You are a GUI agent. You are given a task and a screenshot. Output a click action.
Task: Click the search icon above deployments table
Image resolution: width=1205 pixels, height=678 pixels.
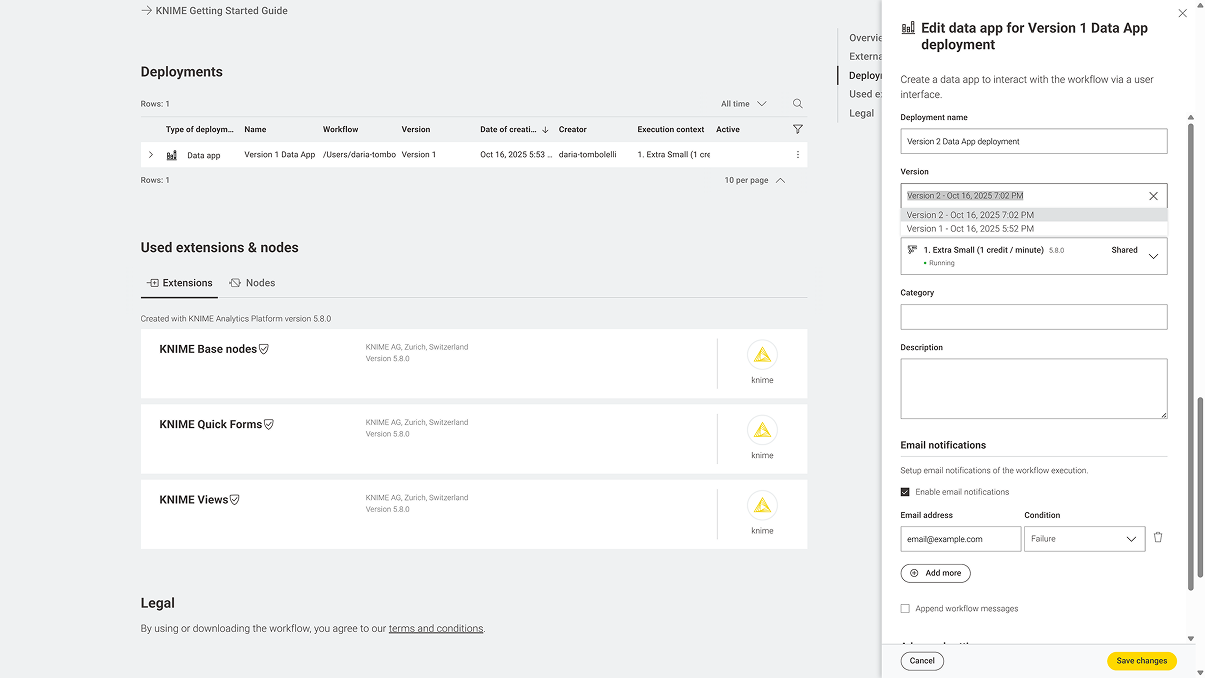tap(797, 104)
